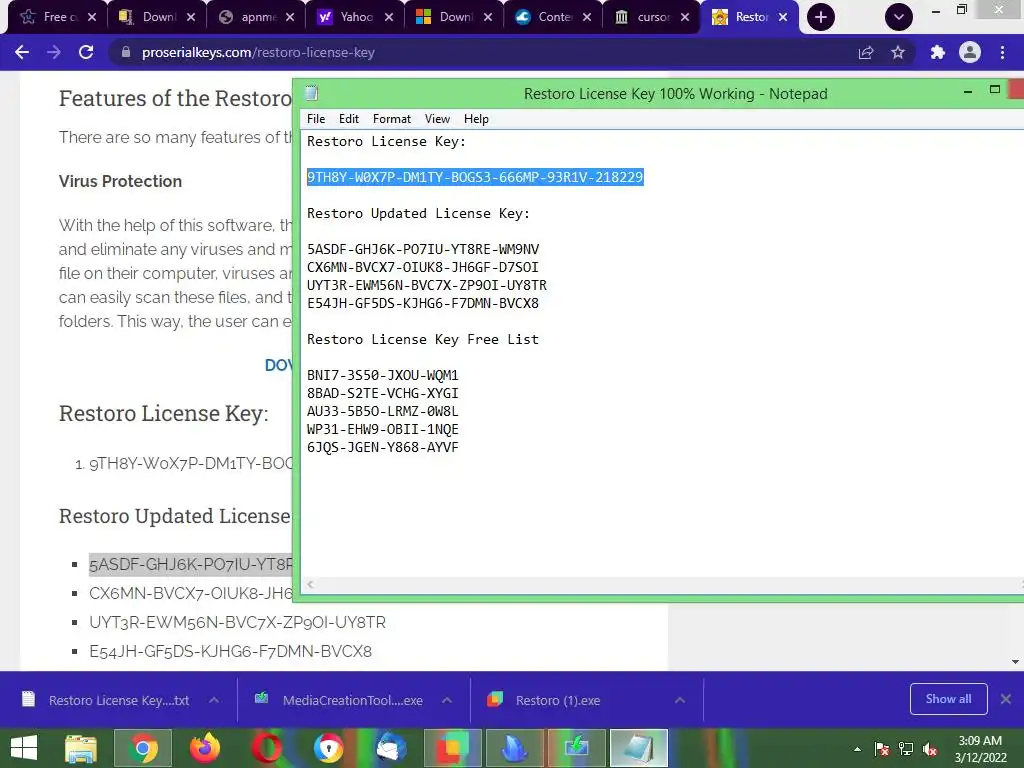This screenshot has width=1024, height=768.
Task: Click the Notepad title bar icon
Action: [312, 93]
